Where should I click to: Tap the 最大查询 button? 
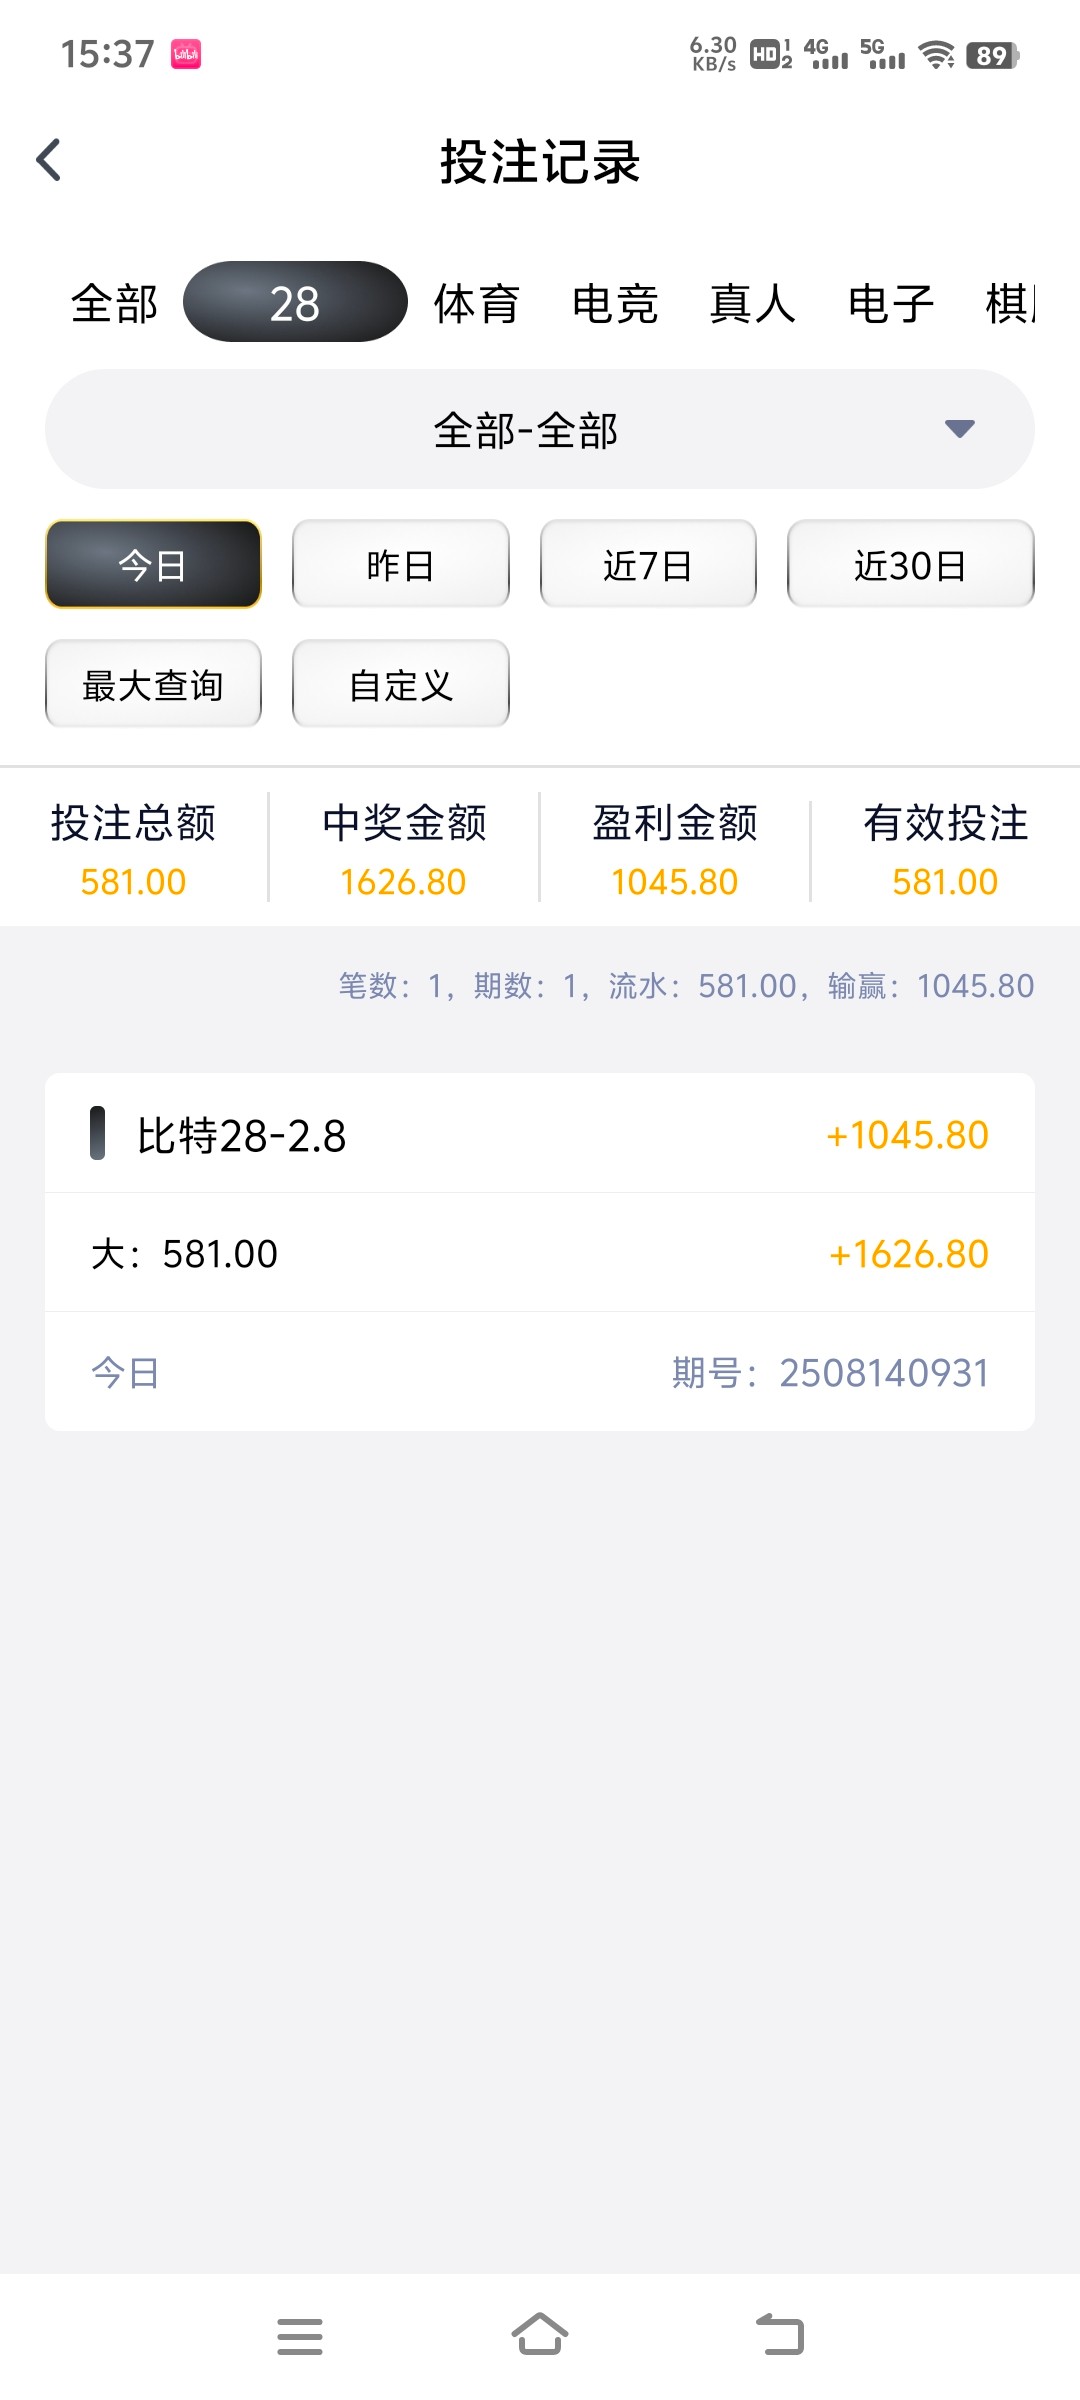pyautogui.click(x=153, y=685)
